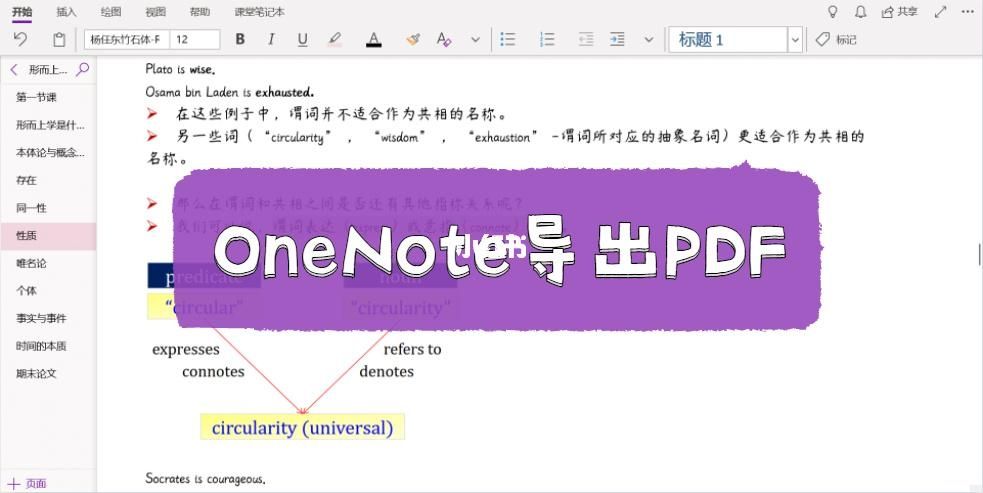Image resolution: width=983 pixels, height=493 pixels.
Task: Click the search magnifier in sidebar
Action: click(x=82, y=70)
